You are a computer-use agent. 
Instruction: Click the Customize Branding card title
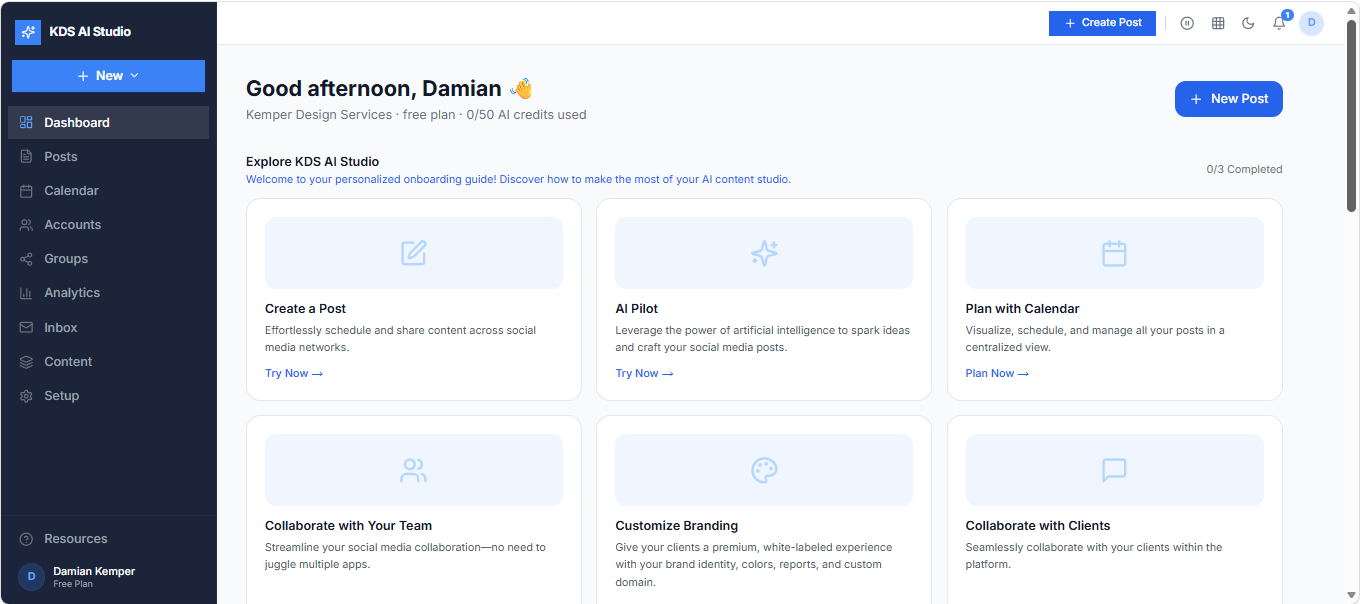(676, 526)
